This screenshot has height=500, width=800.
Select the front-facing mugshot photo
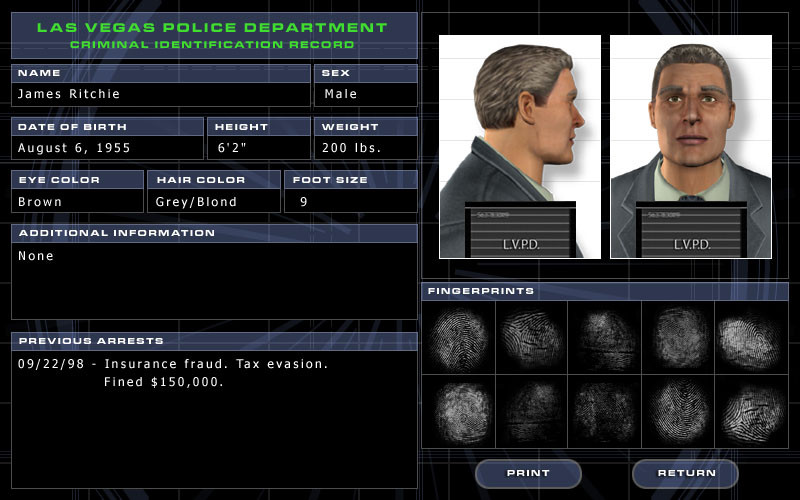pos(691,146)
